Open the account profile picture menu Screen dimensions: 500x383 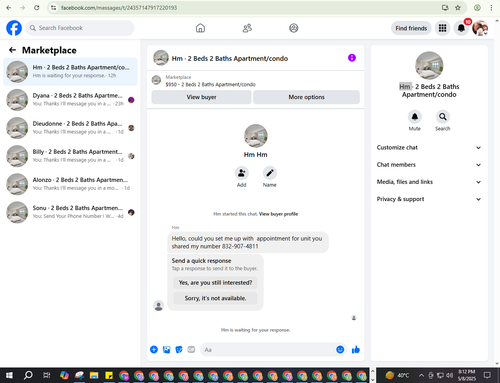(x=480, y=28)
